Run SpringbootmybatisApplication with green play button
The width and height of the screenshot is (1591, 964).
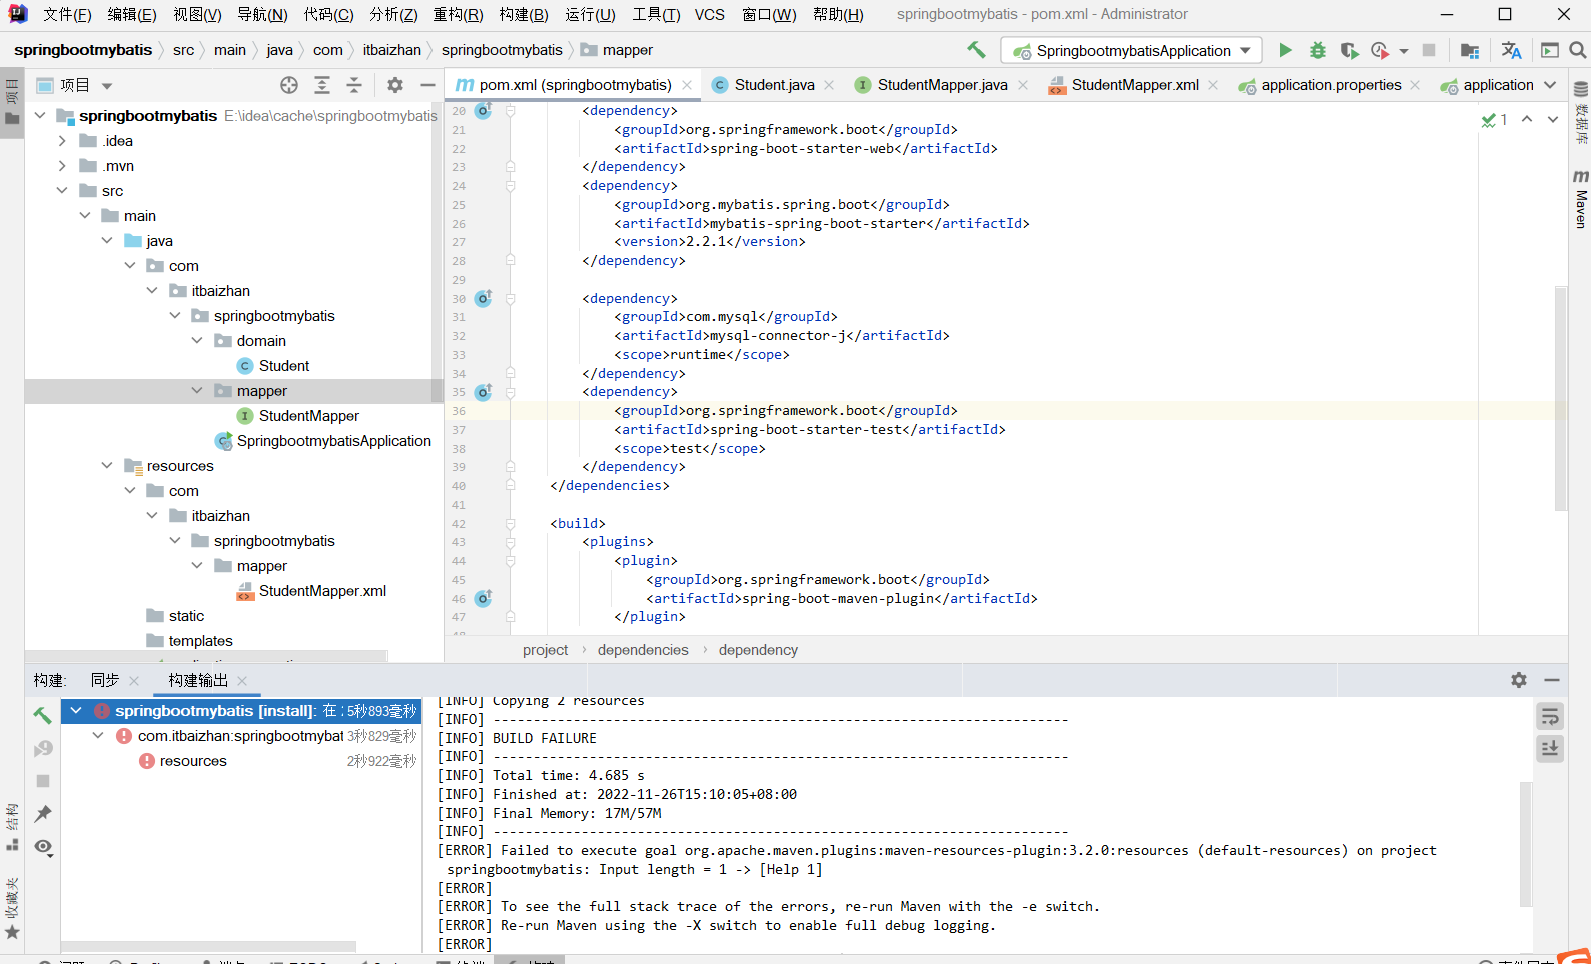point(1285,50)
